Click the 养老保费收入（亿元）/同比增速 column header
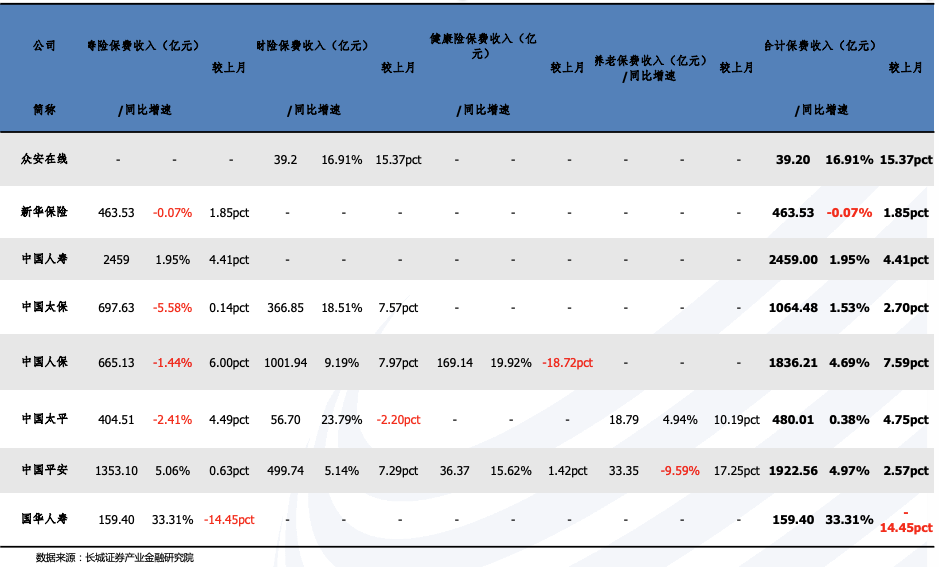 pyautogui.click(x=650, y=68)
